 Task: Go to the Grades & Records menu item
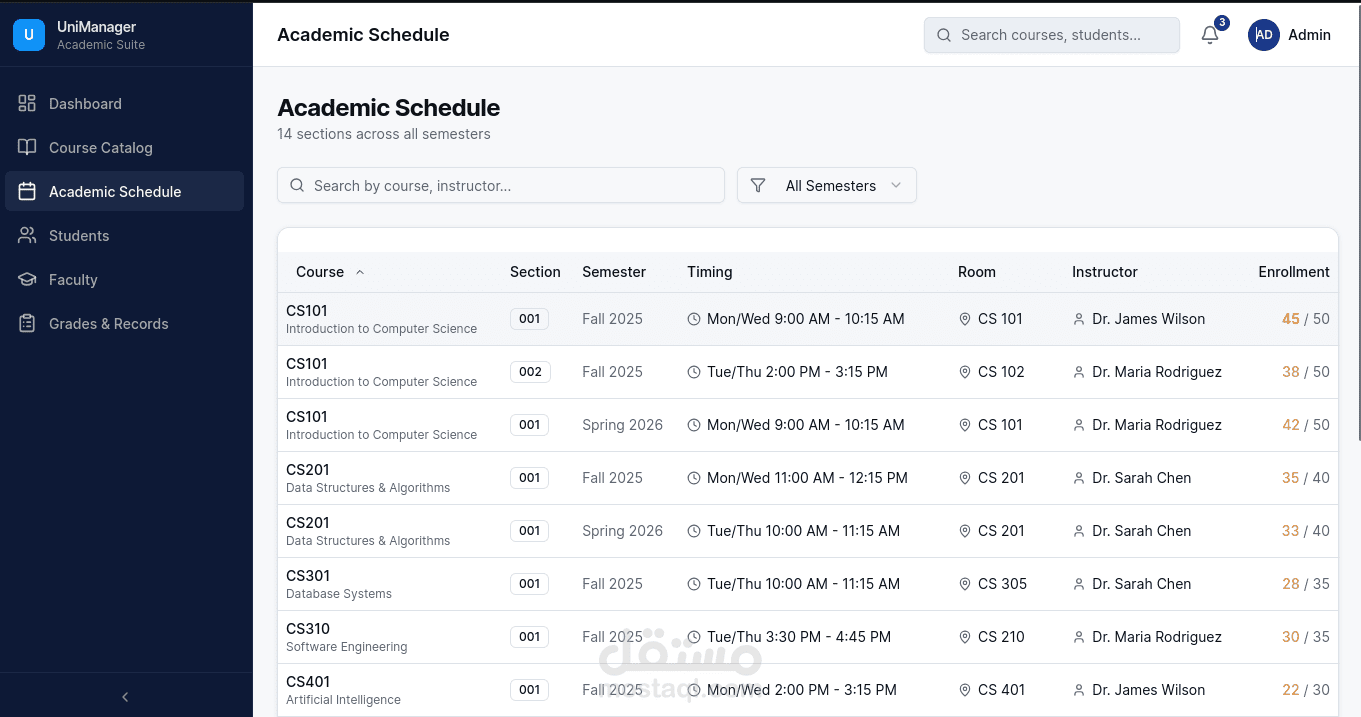108,324
